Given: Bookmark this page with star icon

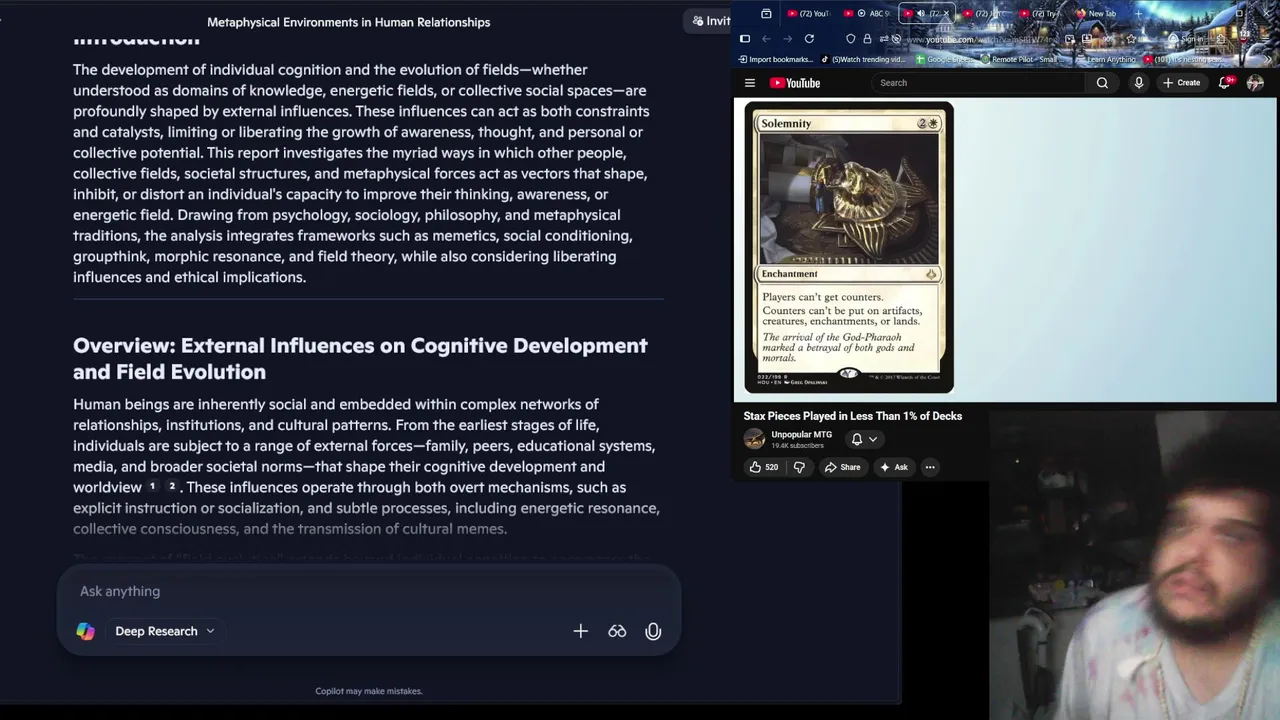Looking at the screenshot, I should click(1131, 39).
